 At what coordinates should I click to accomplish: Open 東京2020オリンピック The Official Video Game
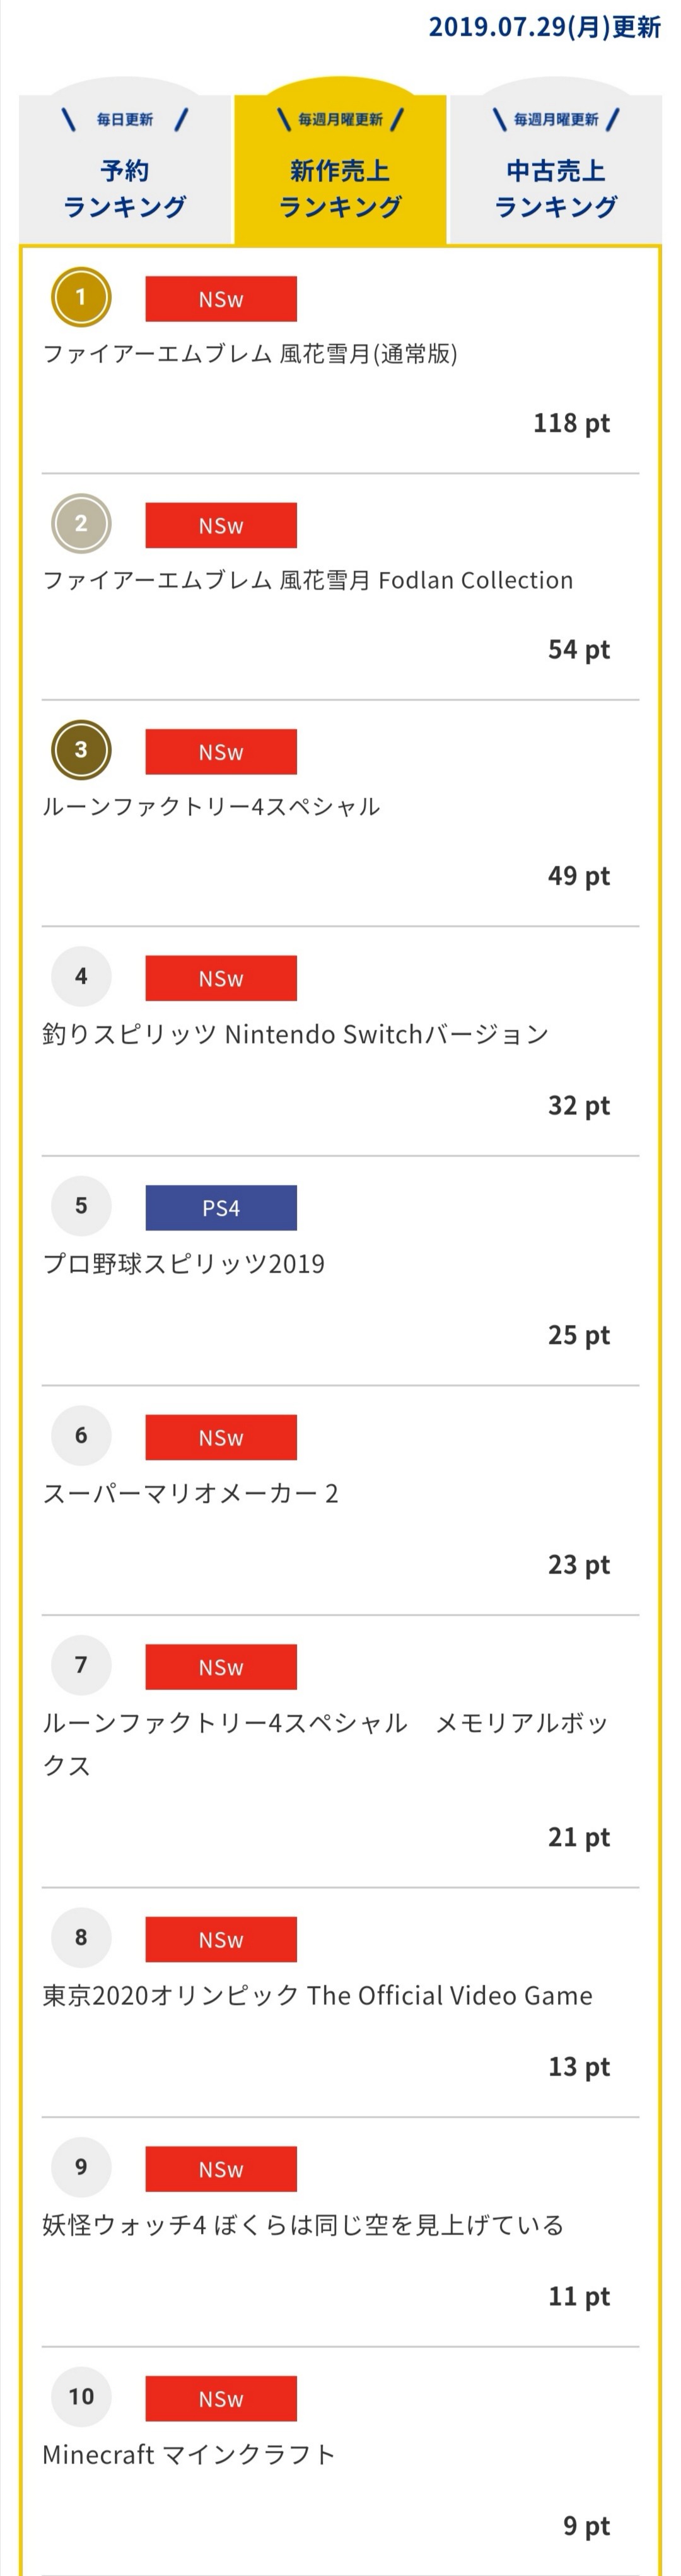317,1996
